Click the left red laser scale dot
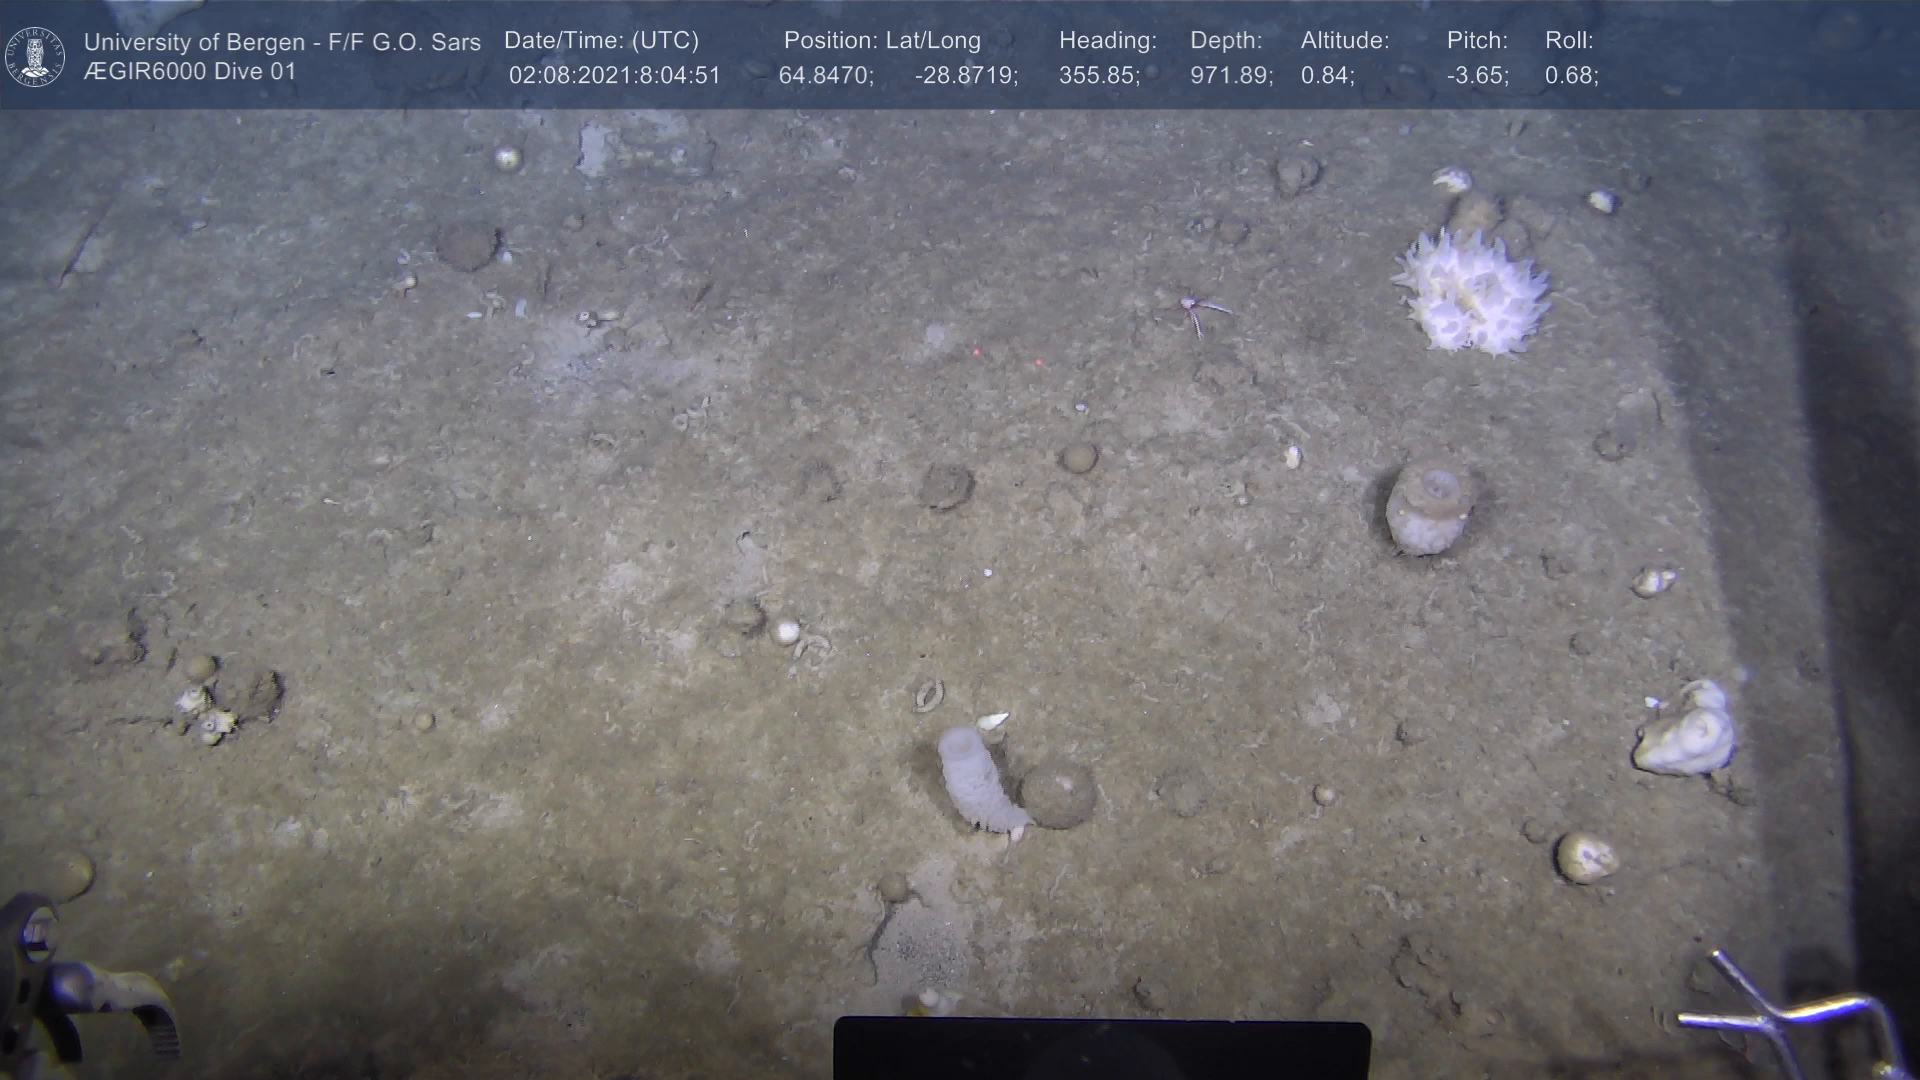Viewport: 1920px width, 1080px height. [x=976, y=352]
